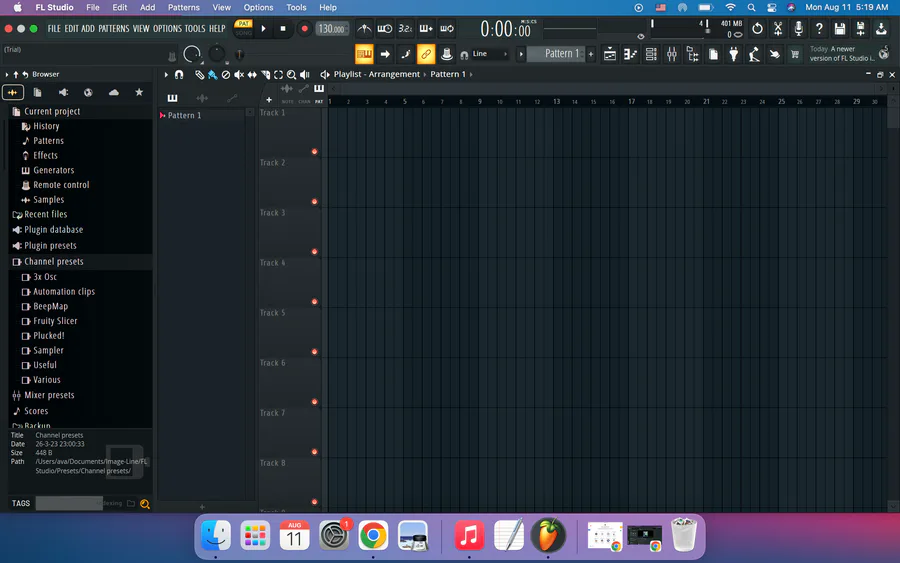Open the OPTIONS menu in FL toolbar
The height and width of the screenshot is (563, 900).
coord(167,29)
